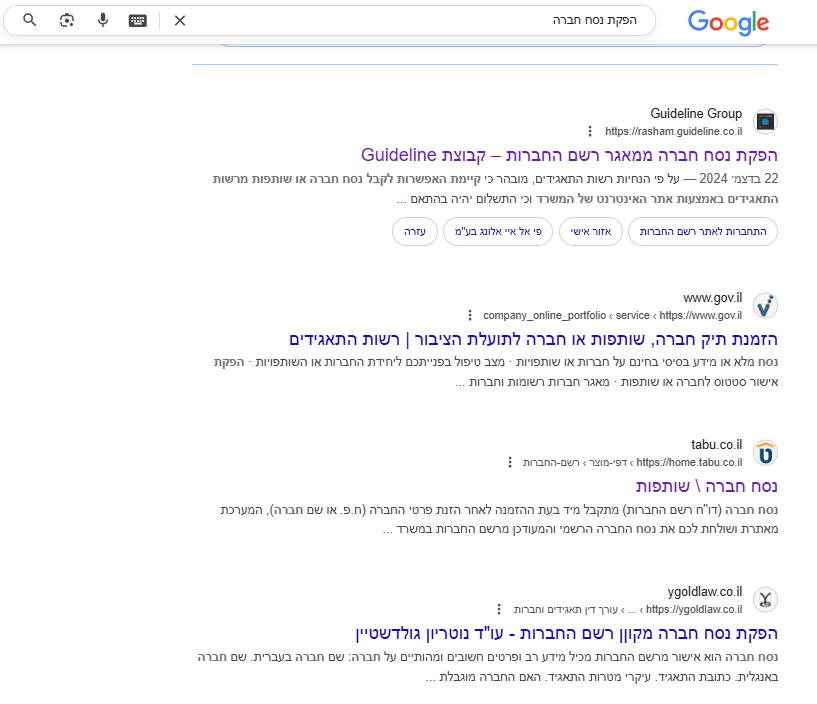Open three-dot menu for tabu.co.il result

coord(509,462)
